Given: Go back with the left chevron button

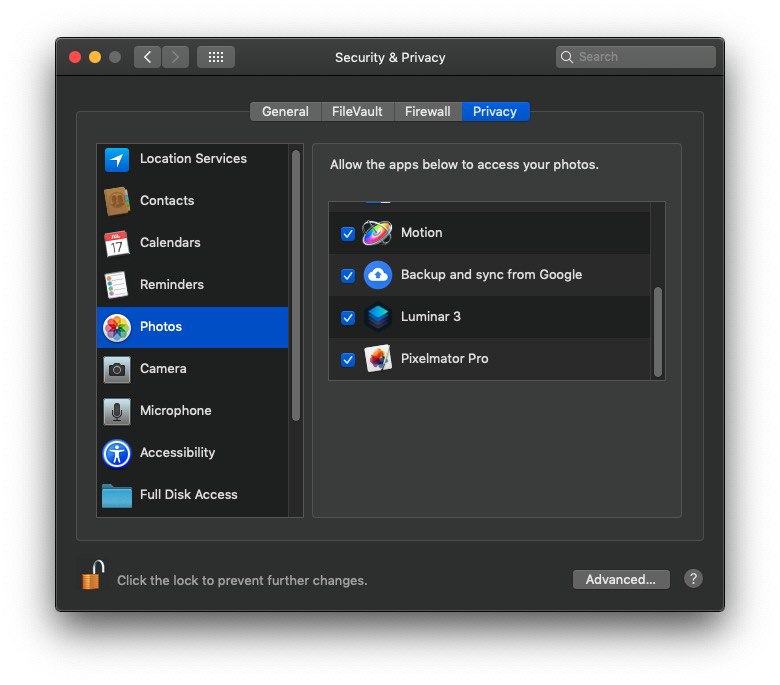Looking at the screenshot, I should (147, 57).
